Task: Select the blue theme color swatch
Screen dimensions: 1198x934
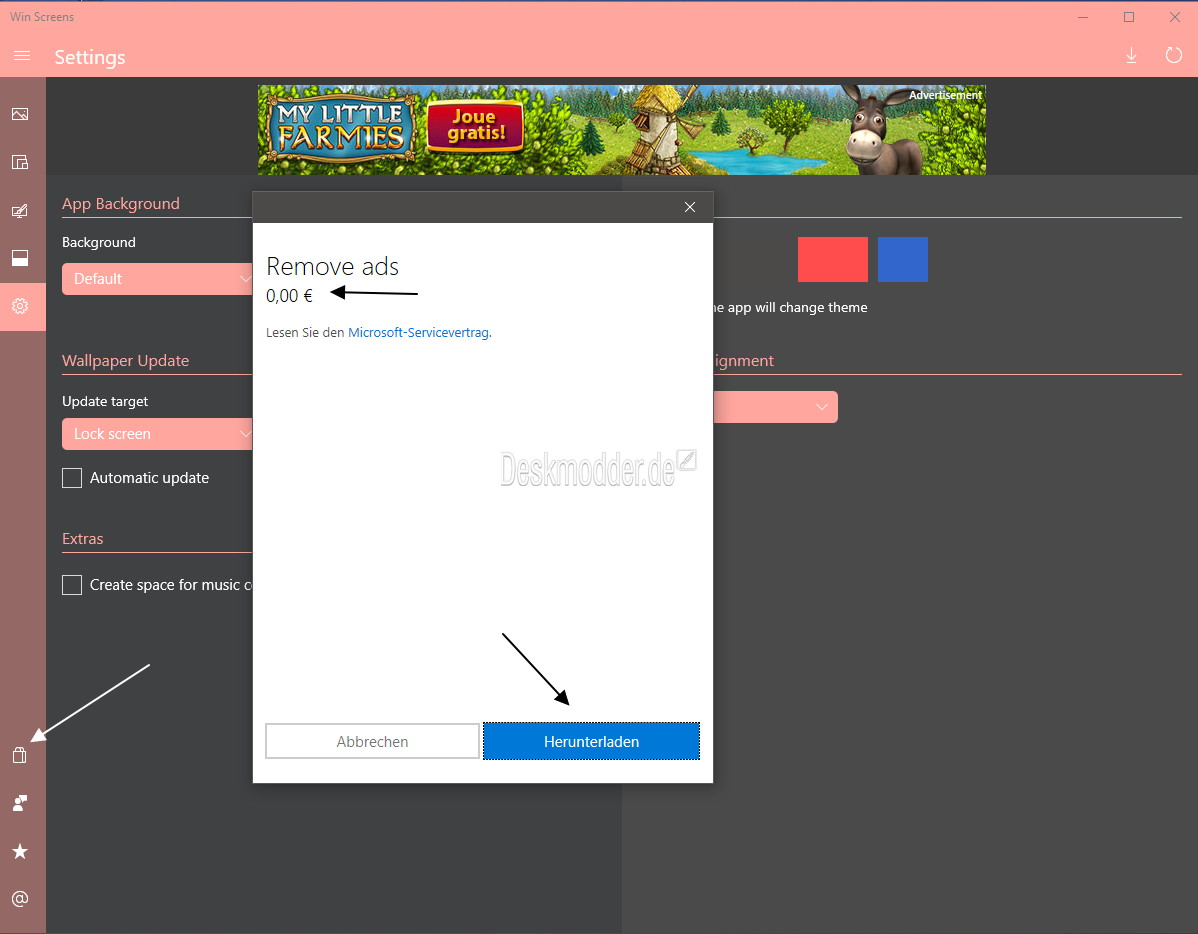Action: tap(902, 260)
